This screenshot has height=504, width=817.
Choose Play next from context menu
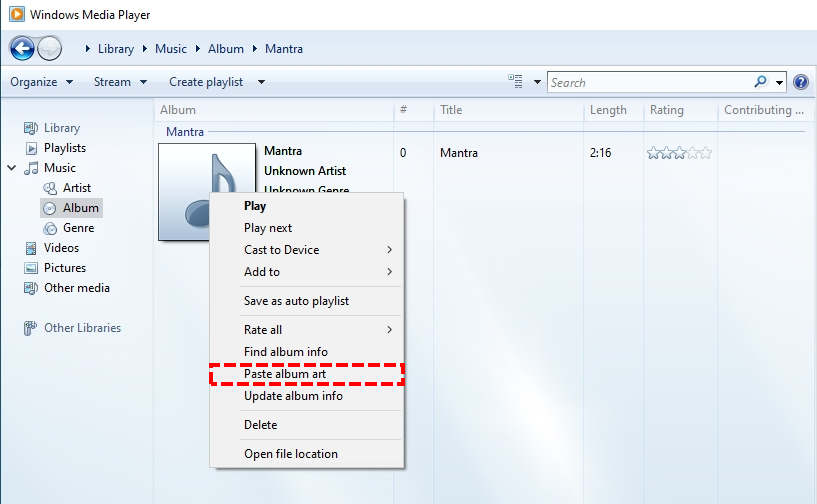coord(307,228)
